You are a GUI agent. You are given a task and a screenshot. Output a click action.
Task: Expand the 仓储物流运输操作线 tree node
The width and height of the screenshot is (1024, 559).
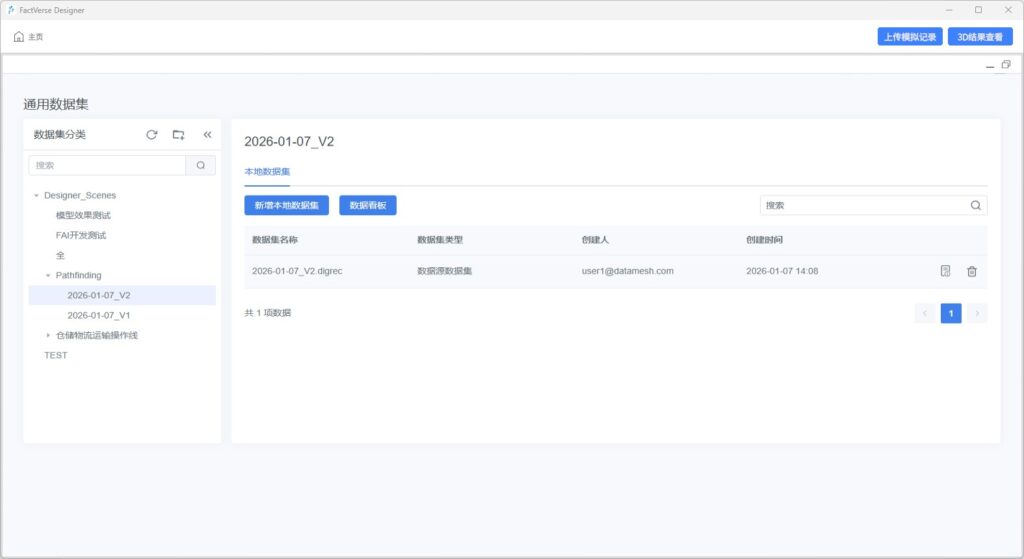point(48,335)
